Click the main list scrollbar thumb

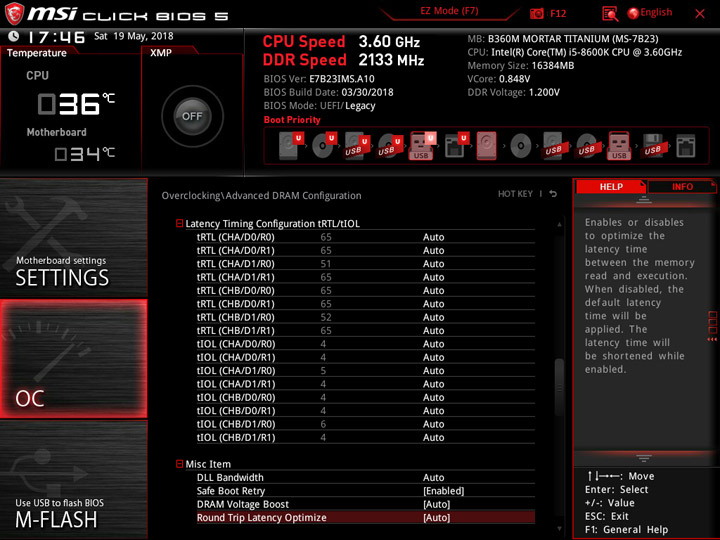coord(559,387)
